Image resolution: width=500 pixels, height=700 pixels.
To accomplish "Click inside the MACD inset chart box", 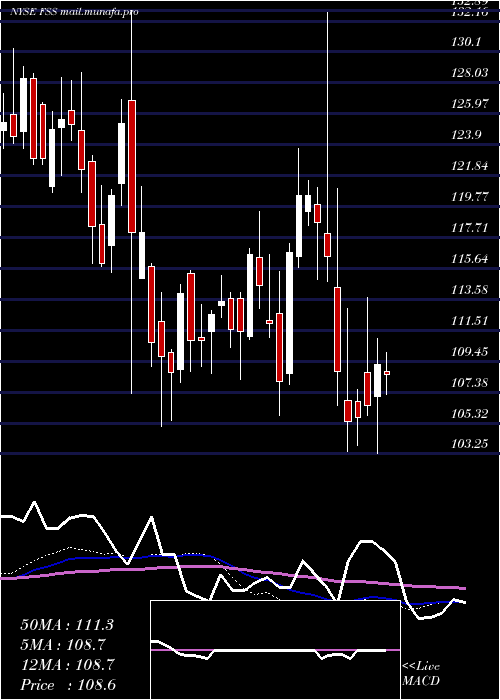I will point(275,650).
